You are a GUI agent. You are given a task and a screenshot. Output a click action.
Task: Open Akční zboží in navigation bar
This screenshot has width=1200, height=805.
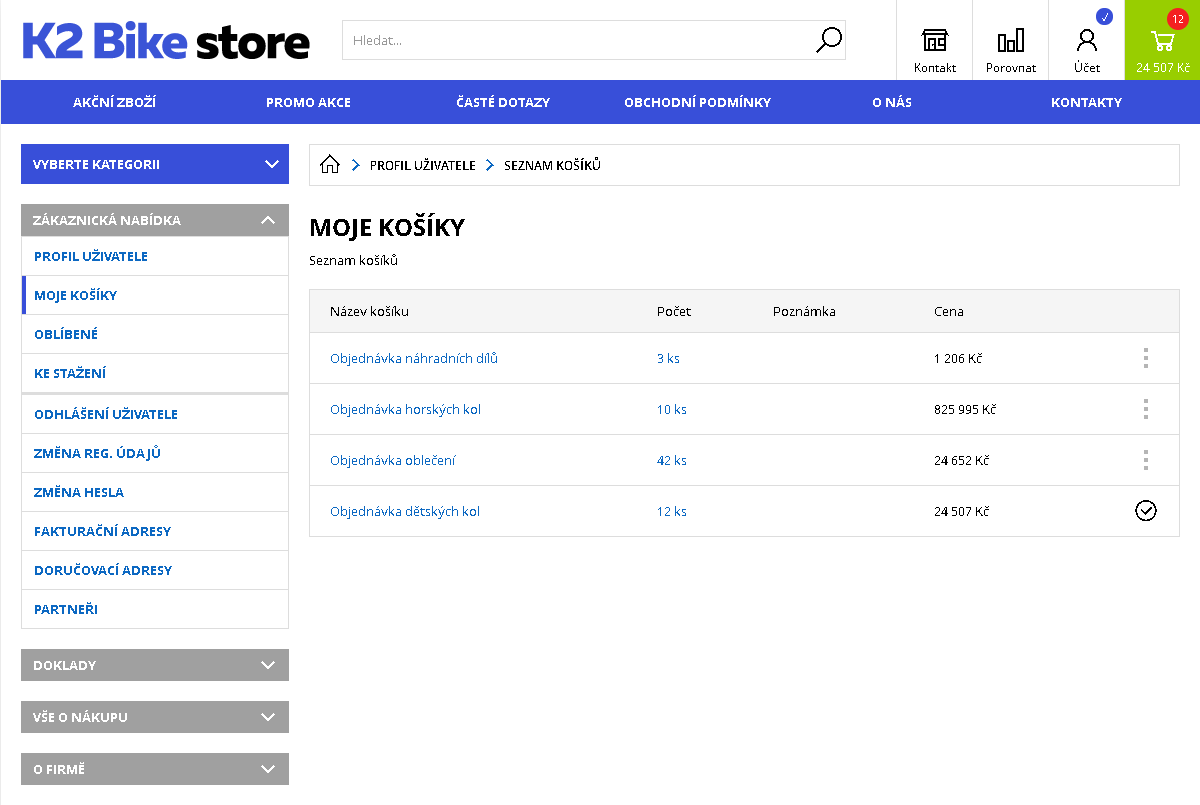[115, 102]
